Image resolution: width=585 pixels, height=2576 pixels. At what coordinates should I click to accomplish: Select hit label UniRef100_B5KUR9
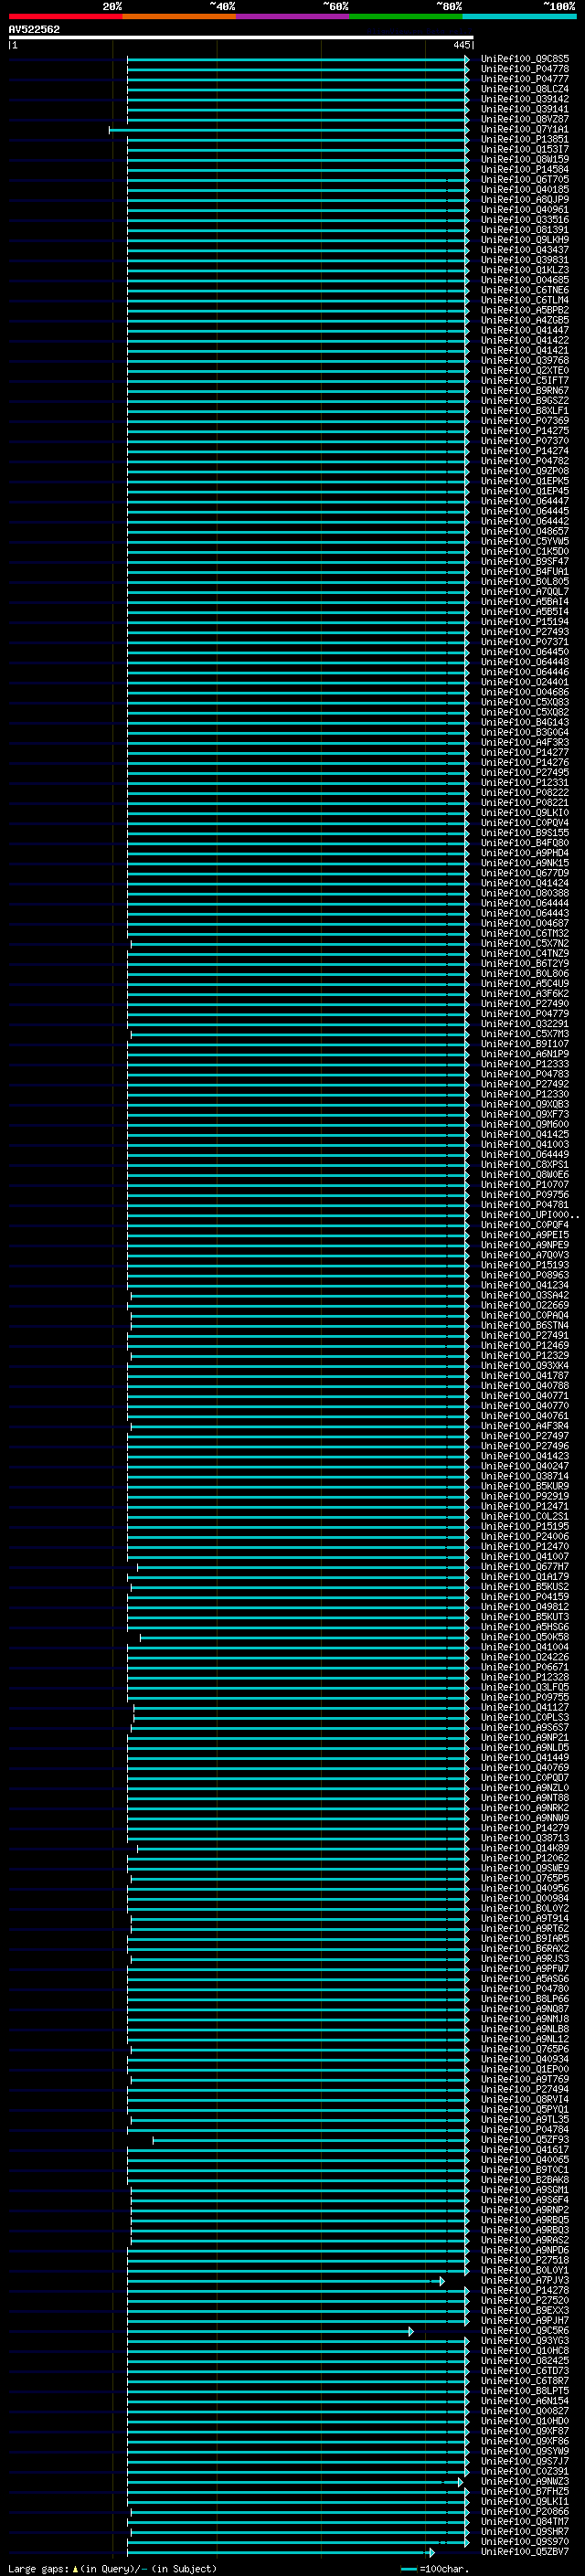click(525, 1486)
